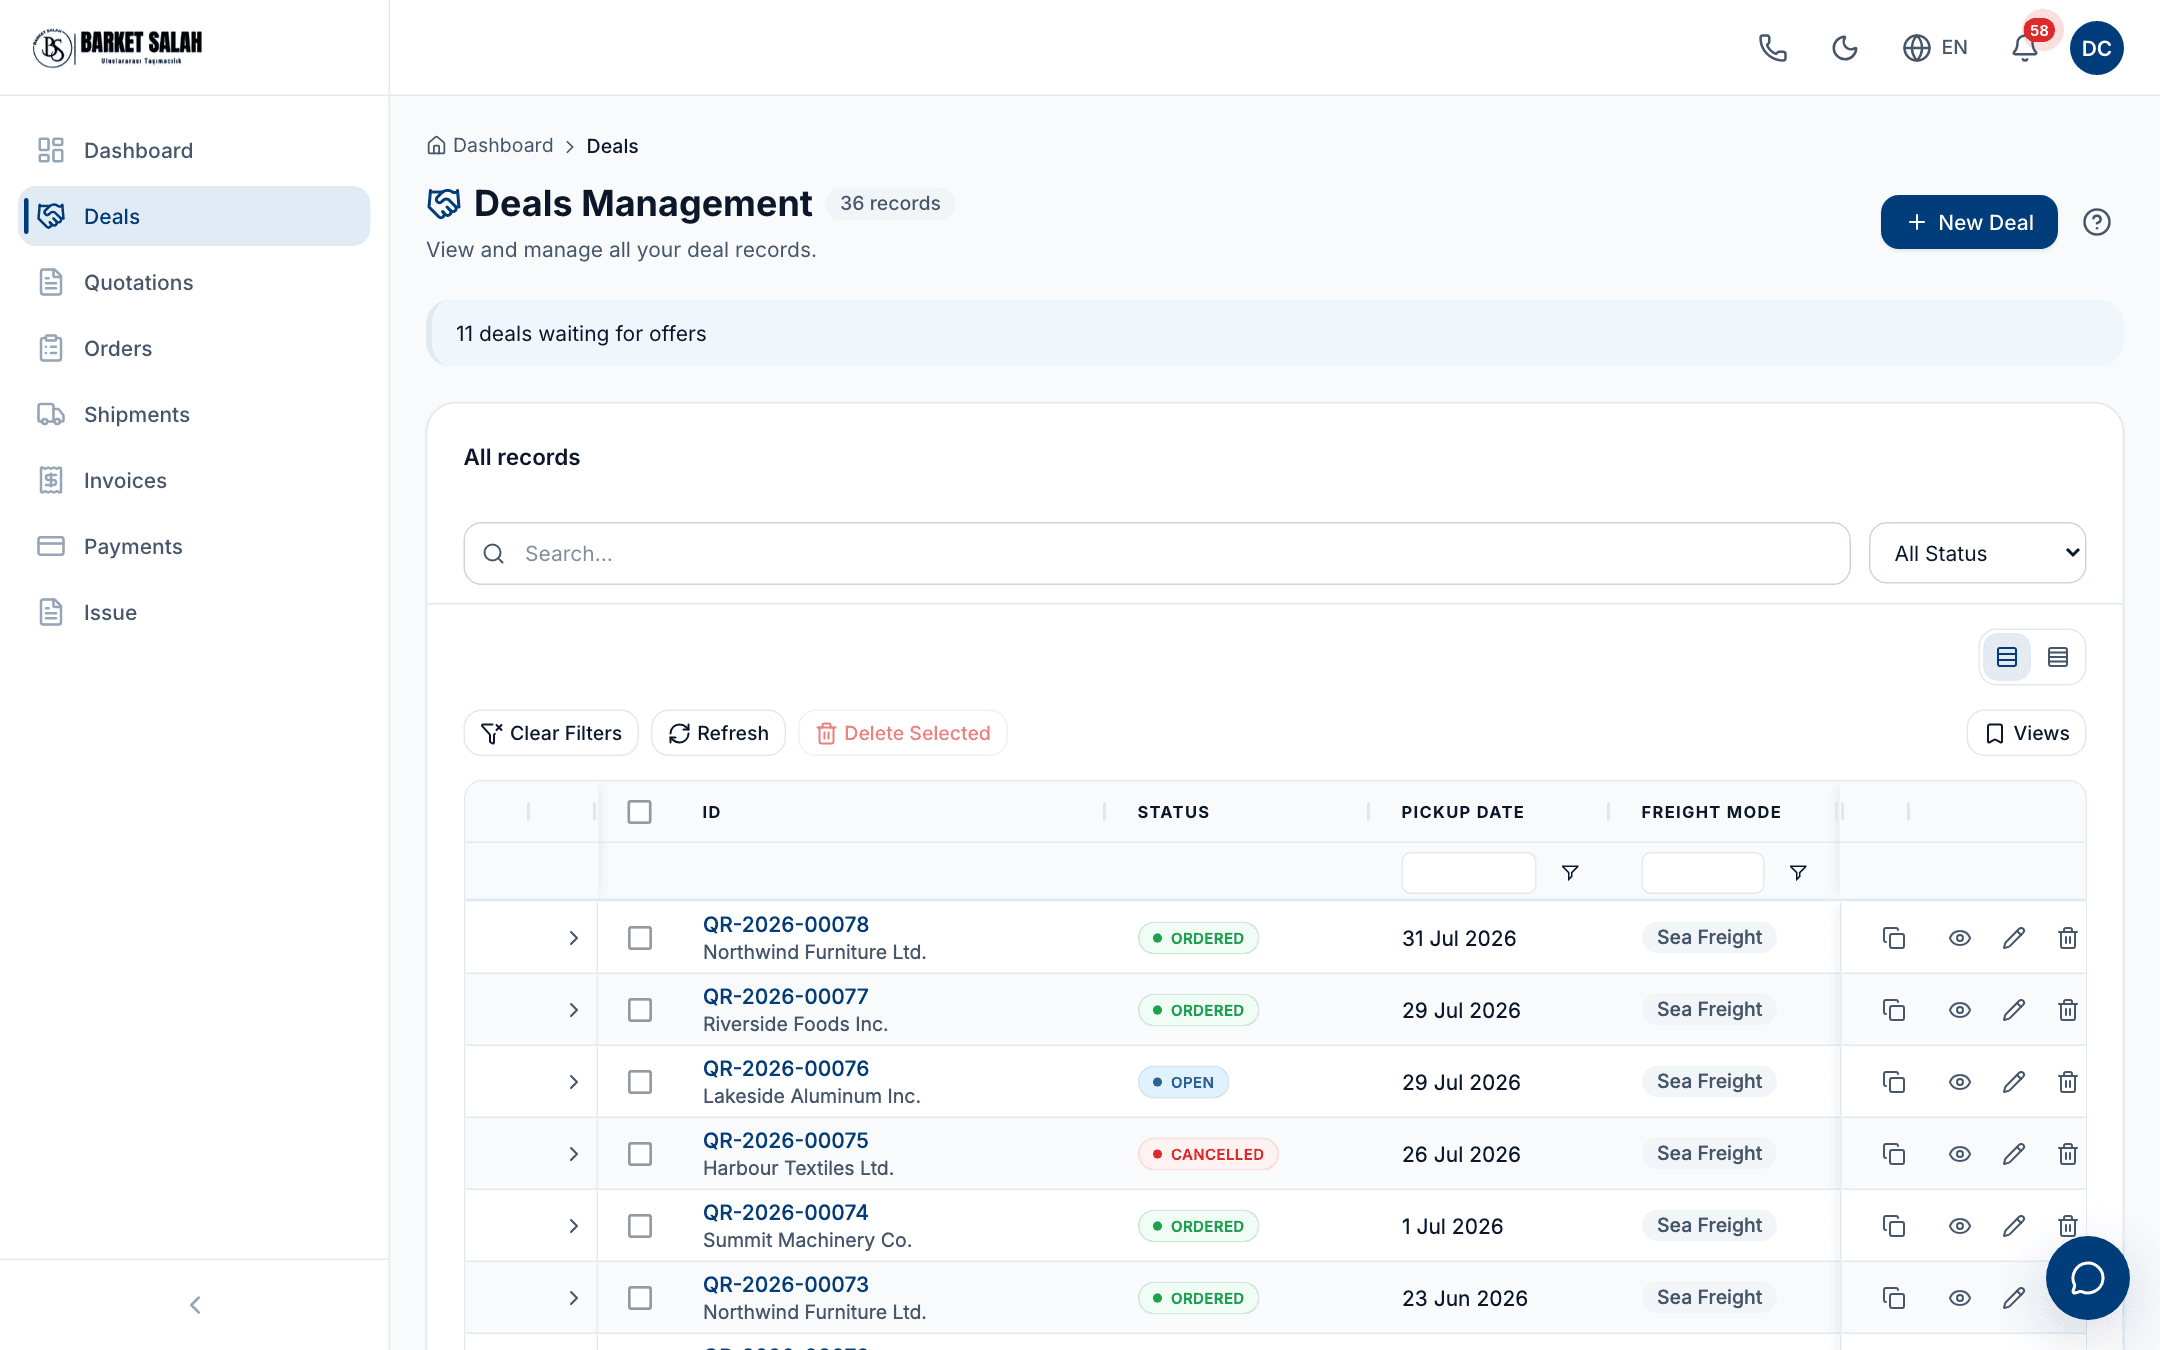This screenshot has width=2160, height=1350.
Task: Click the phone call icon in header
Action: click(1773, 48)
